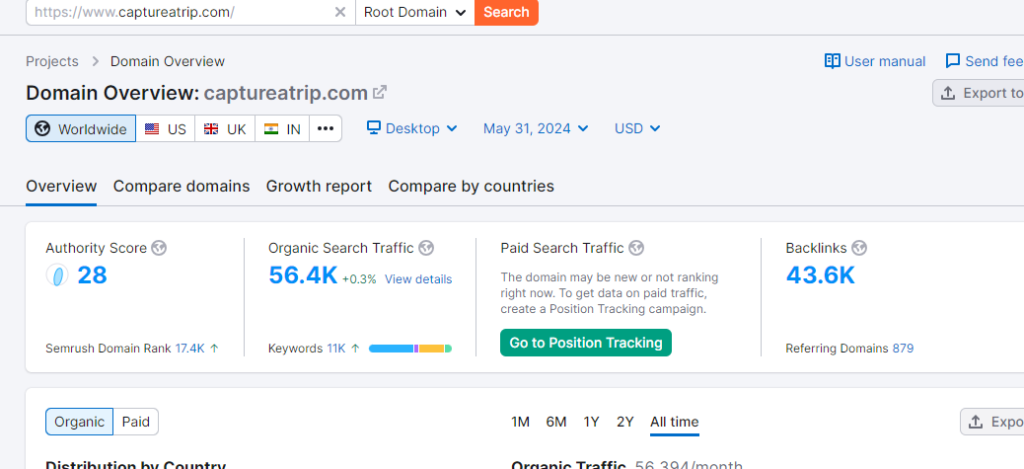Set time range to 1Y
Screen dimensions: 1024x469
591,422
